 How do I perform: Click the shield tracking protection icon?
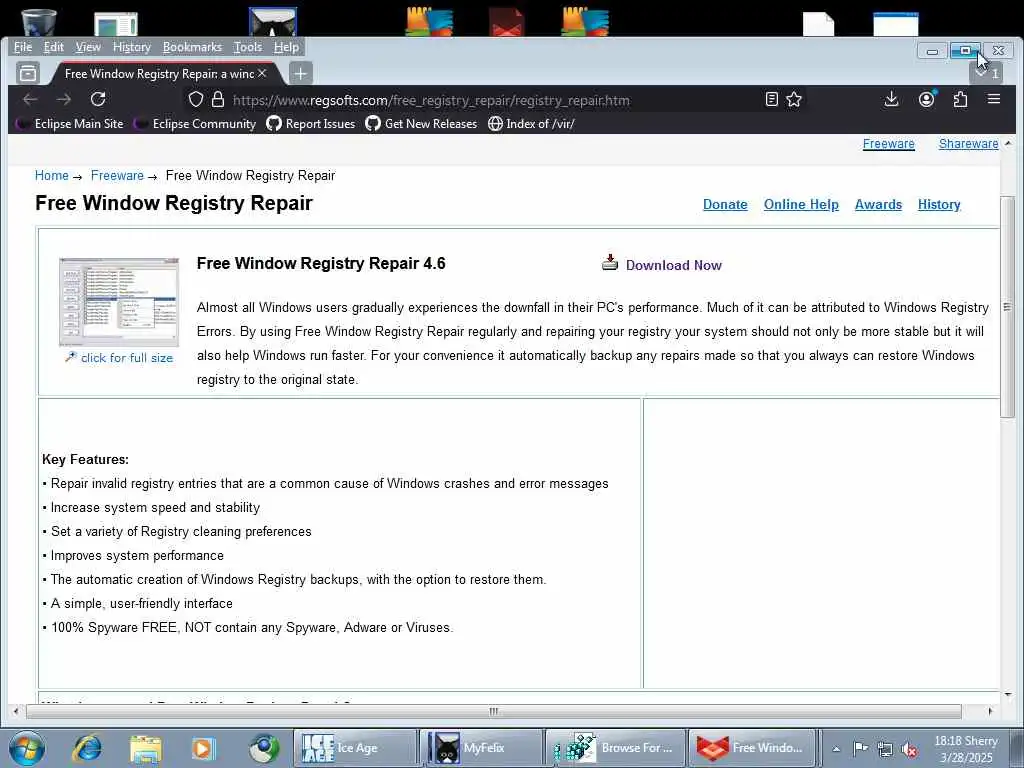[196, 99]
